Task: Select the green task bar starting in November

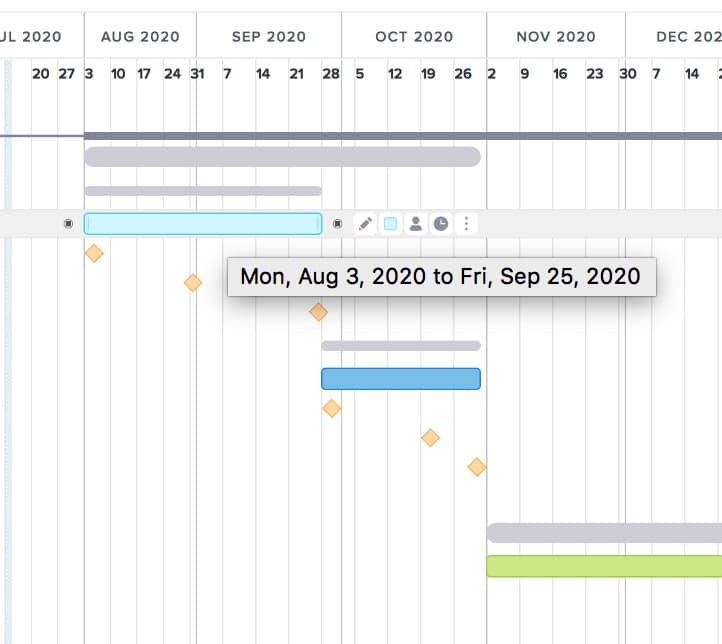Action: tap(603, 566)
